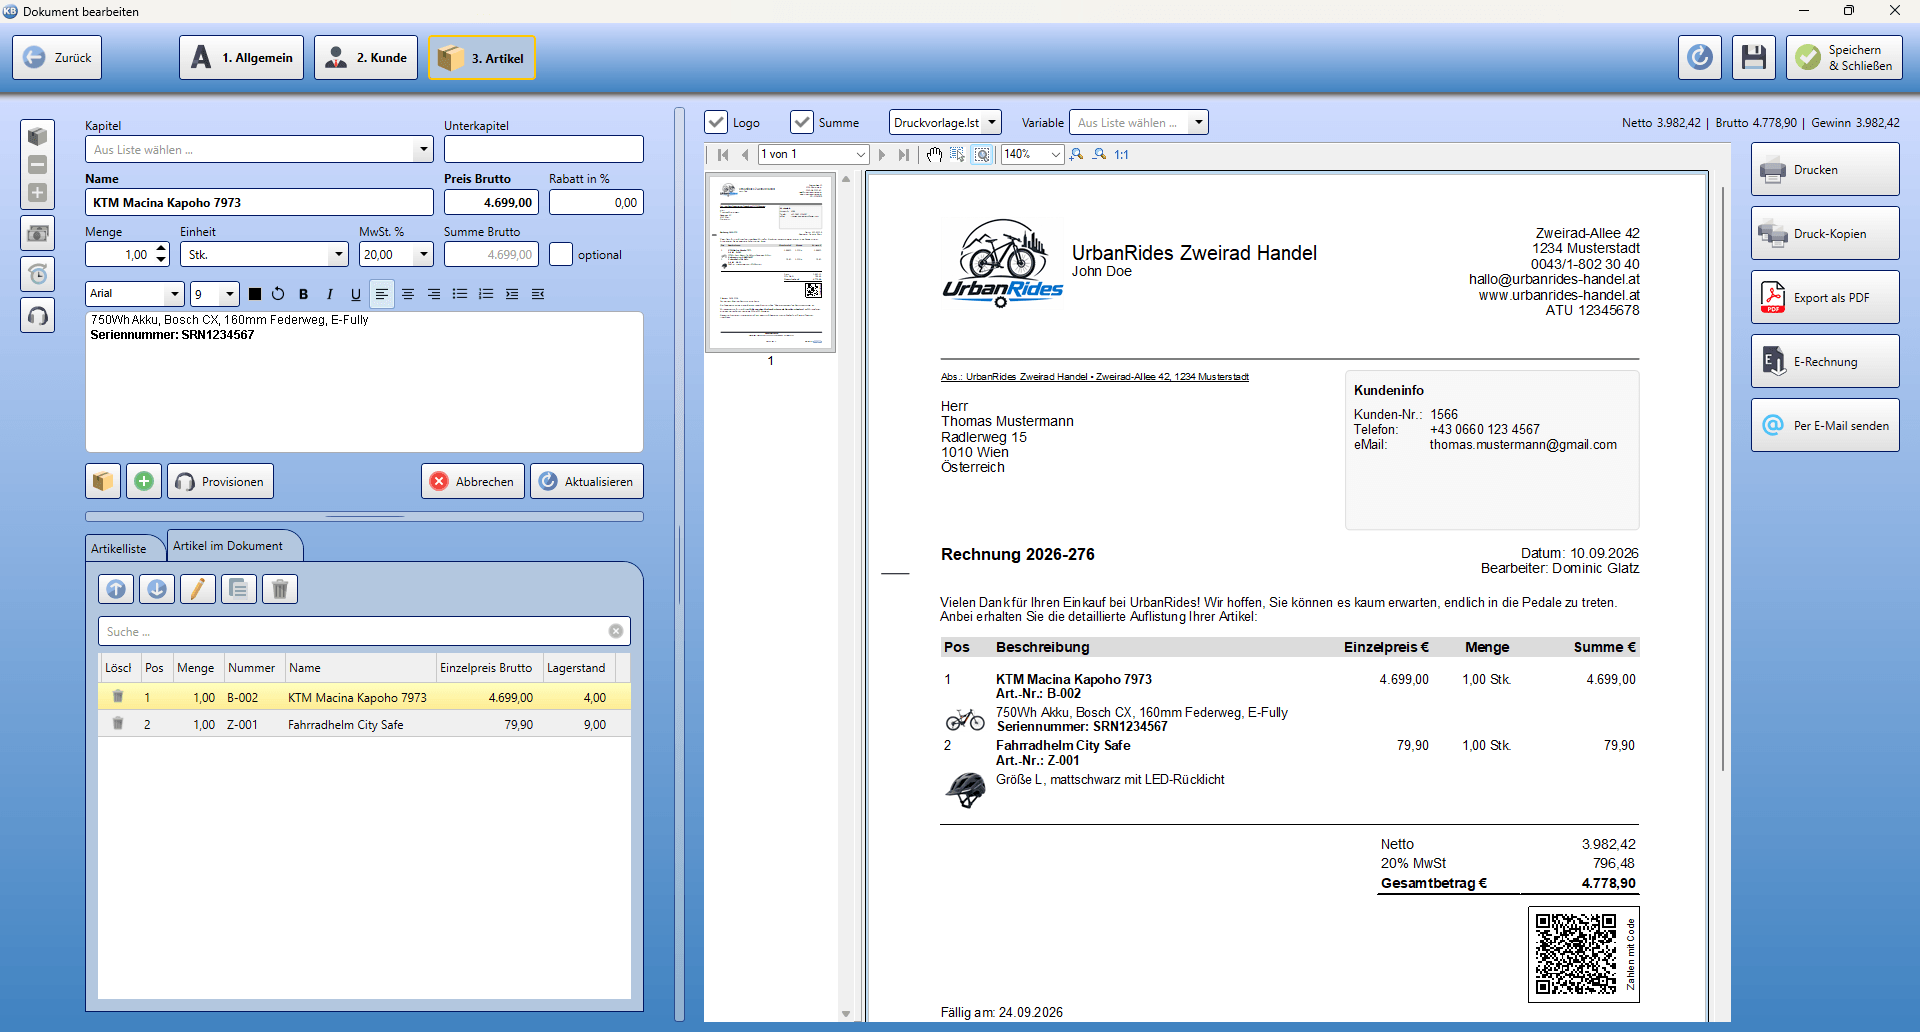Tick the optional checkbox
Screen dimensions: 1920x1032
pyautogui.click(x=561, y=255)
